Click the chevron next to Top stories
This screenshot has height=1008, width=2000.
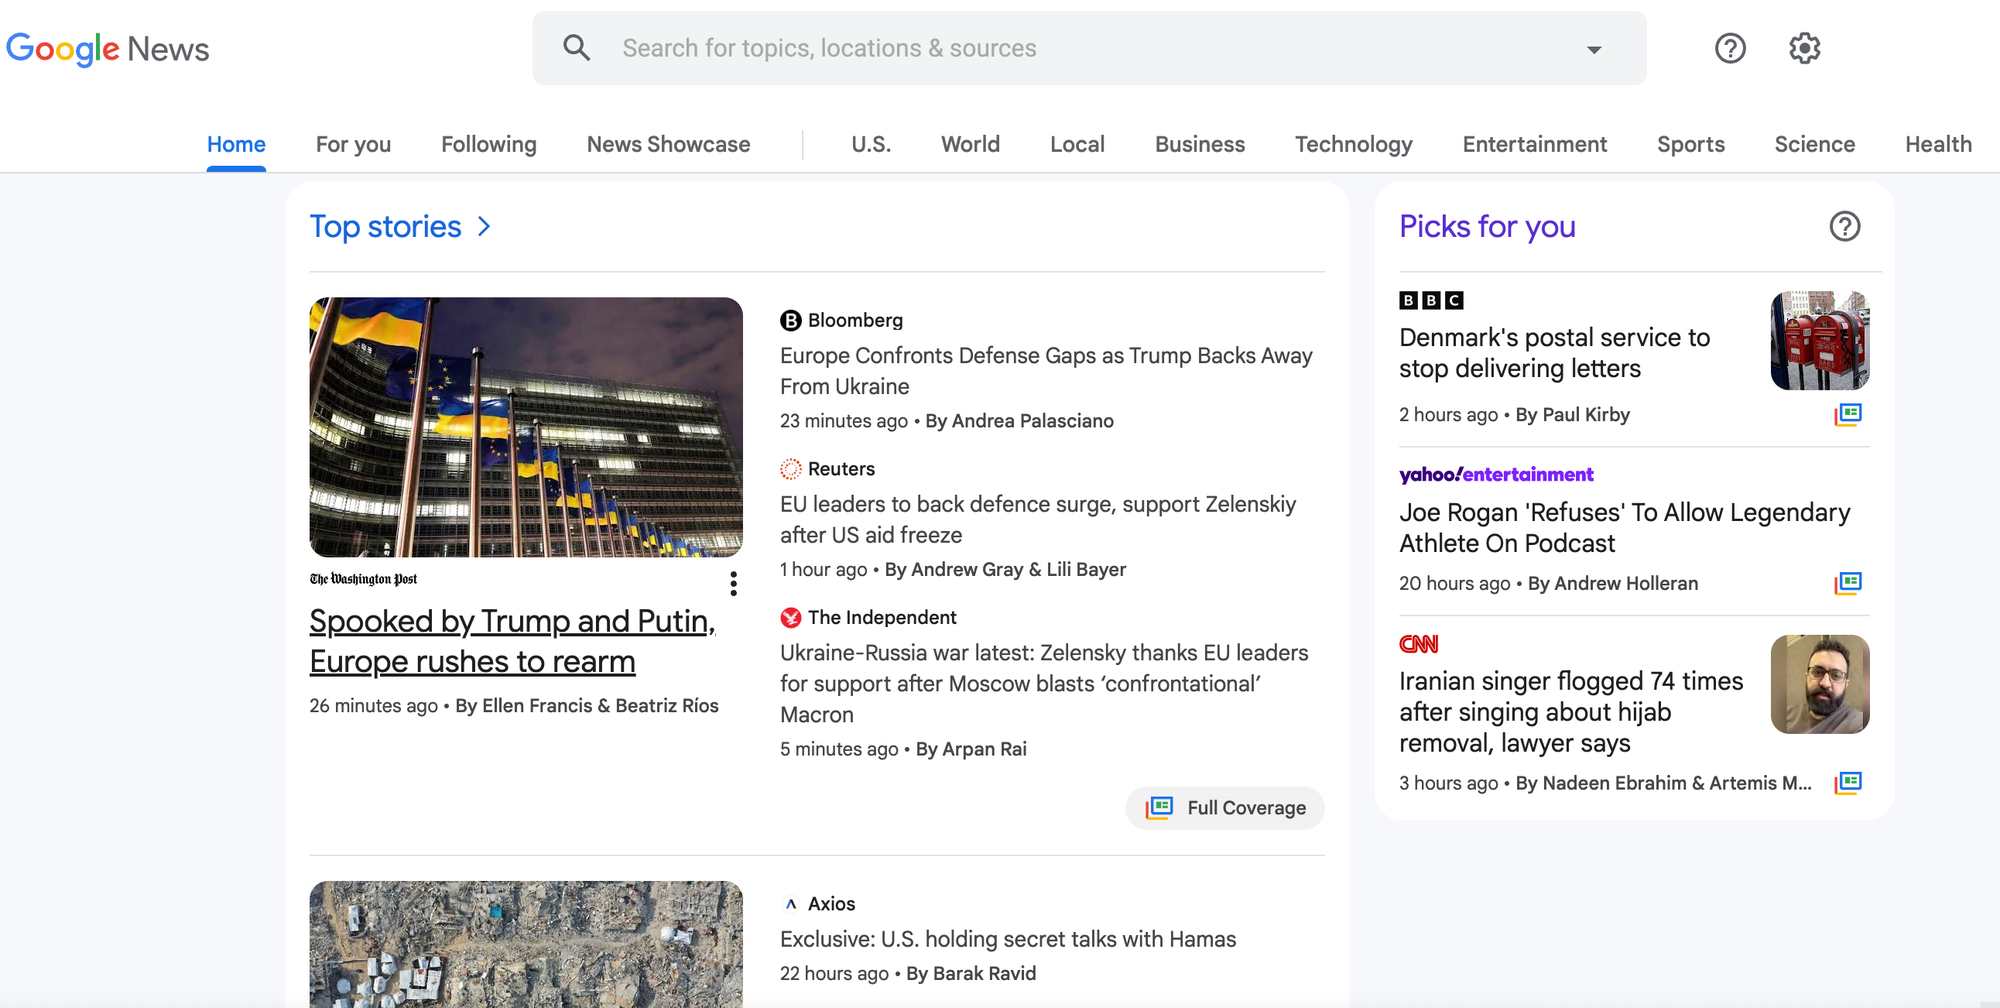tap(484, 226)
